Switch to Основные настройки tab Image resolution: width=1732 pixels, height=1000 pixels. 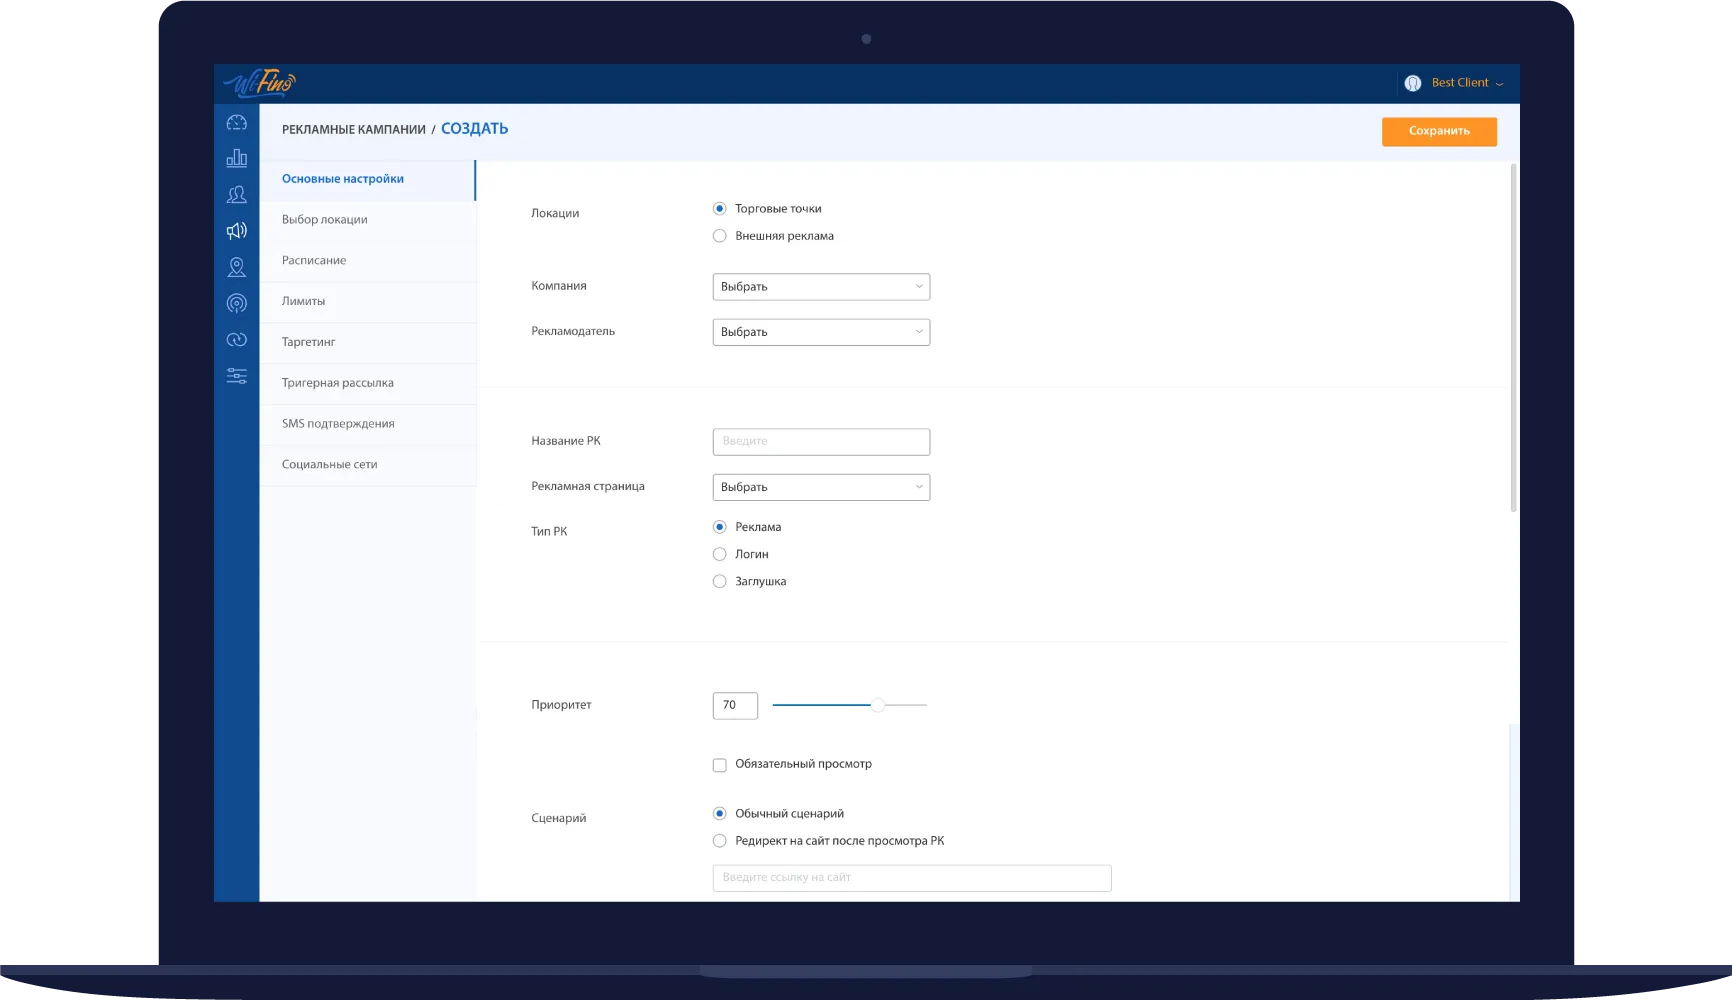367,180
